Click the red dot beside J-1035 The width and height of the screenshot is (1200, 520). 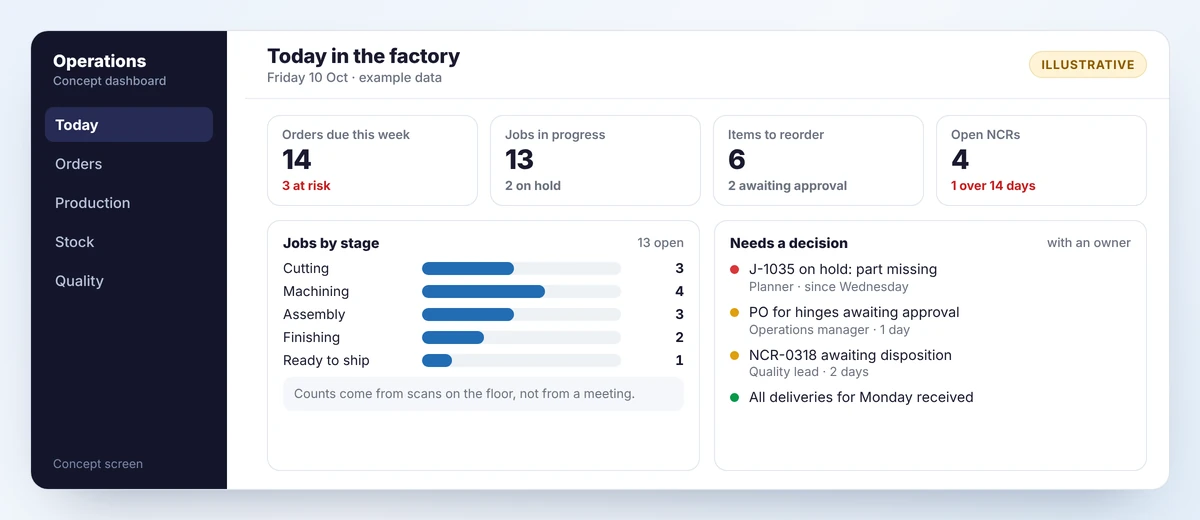735,269
